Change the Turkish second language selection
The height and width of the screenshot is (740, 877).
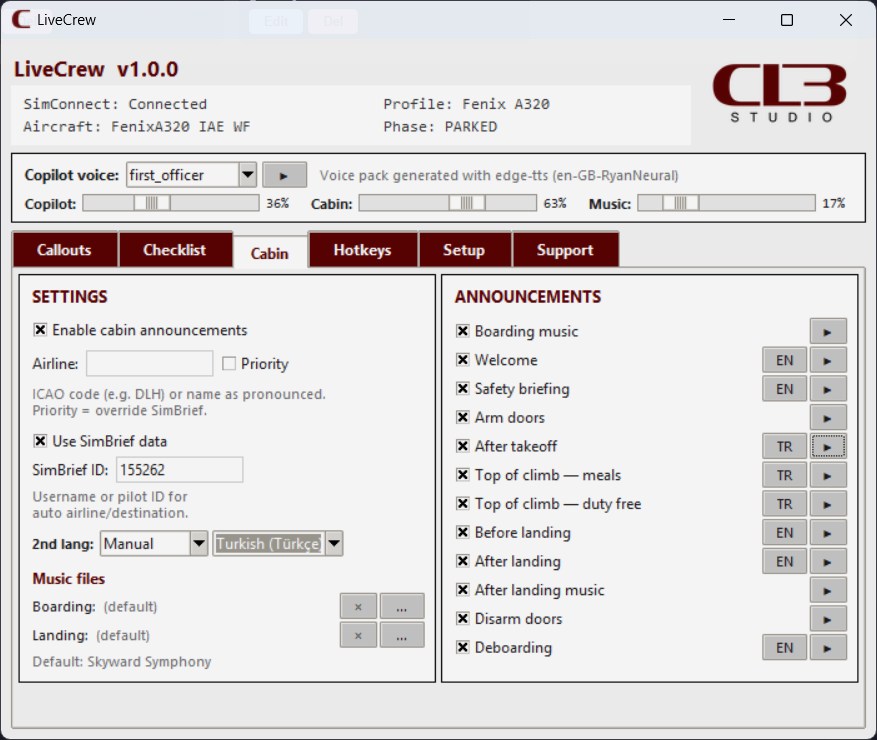pos(333,543)
